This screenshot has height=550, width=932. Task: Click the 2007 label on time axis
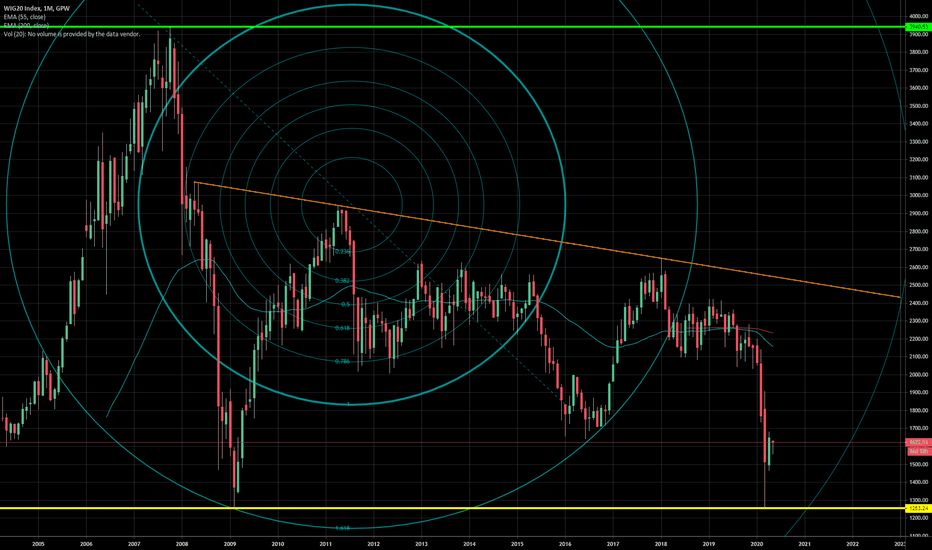pos(134,544)
